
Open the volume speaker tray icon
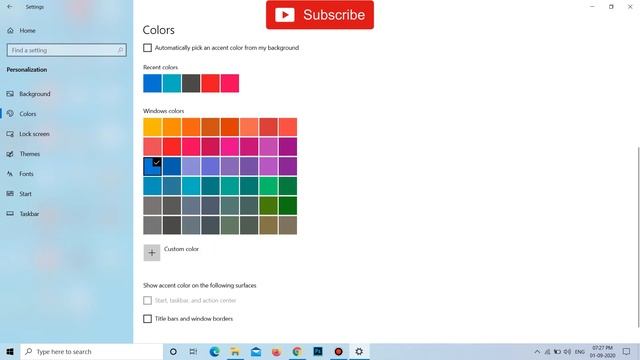pos(567,352)
